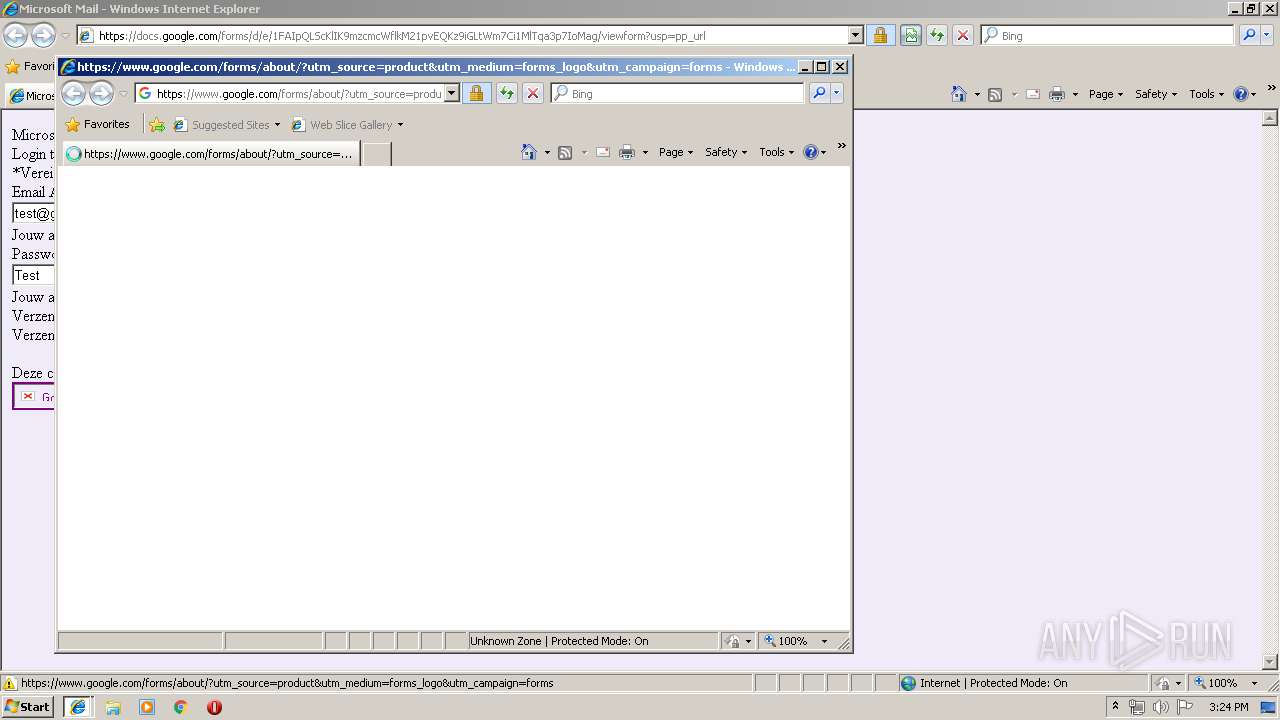Open the Feeds icon in the front window toolbar

pos(565,152)
